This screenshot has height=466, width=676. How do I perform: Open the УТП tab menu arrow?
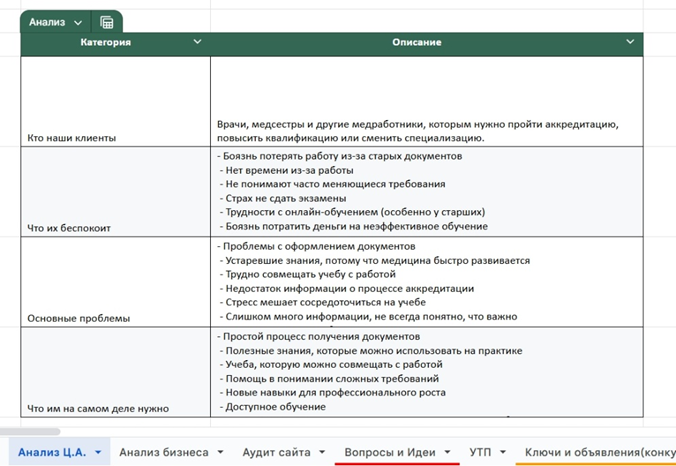(x=503, y=452)
